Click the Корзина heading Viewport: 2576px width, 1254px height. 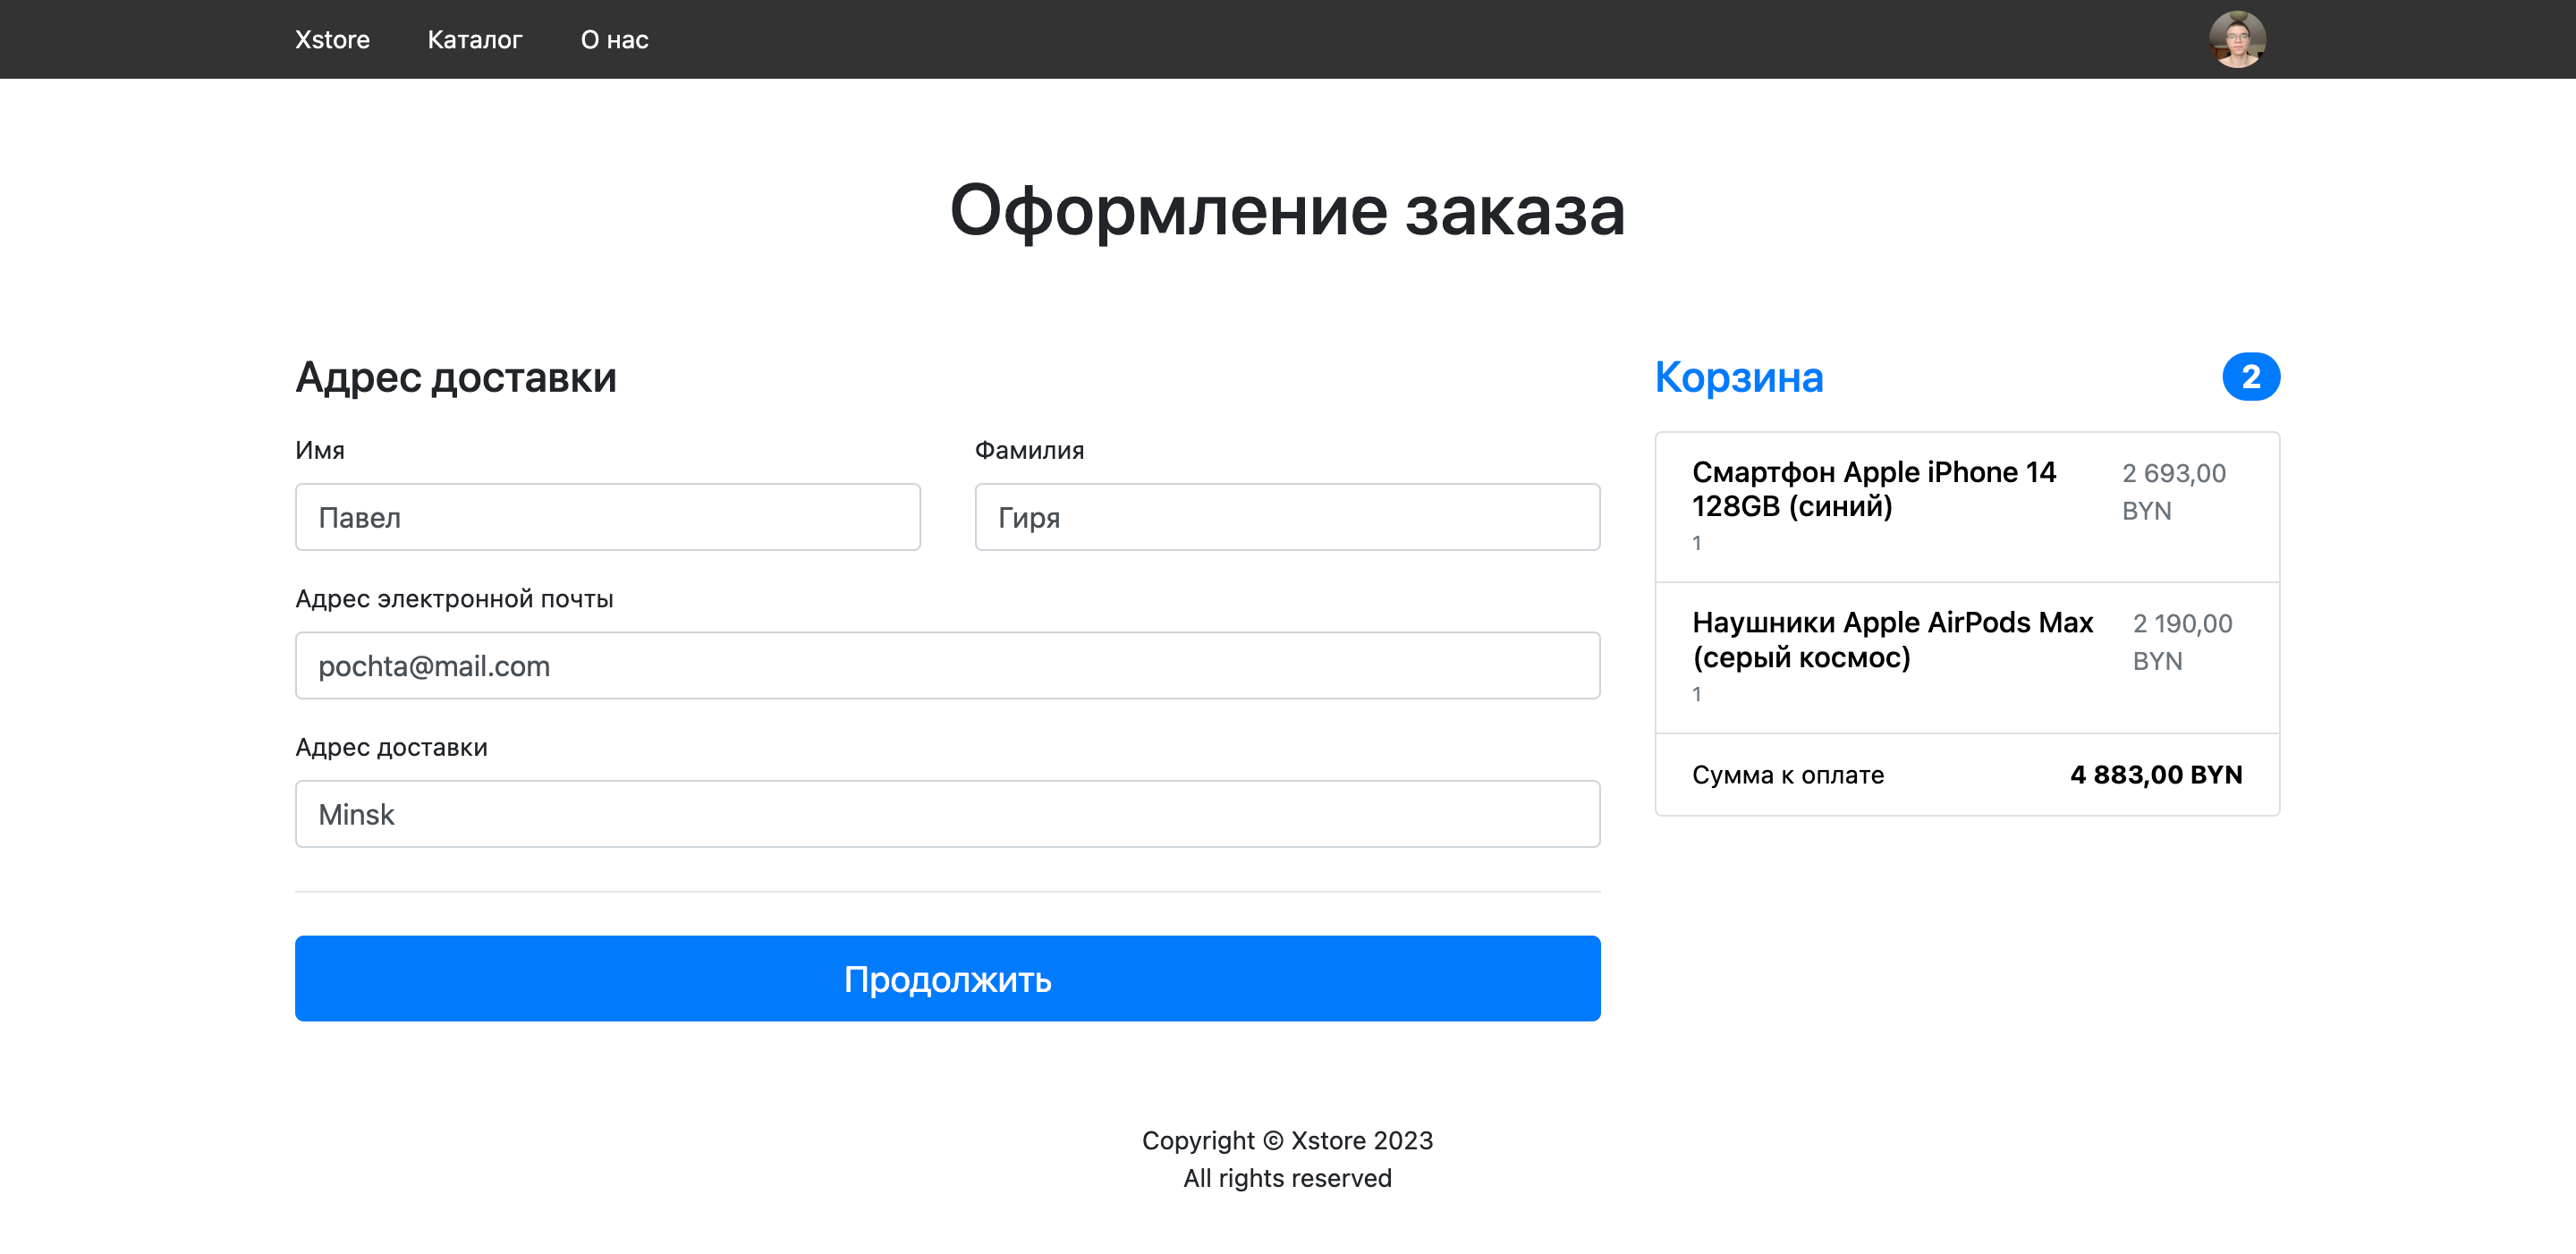point(1739,377)
